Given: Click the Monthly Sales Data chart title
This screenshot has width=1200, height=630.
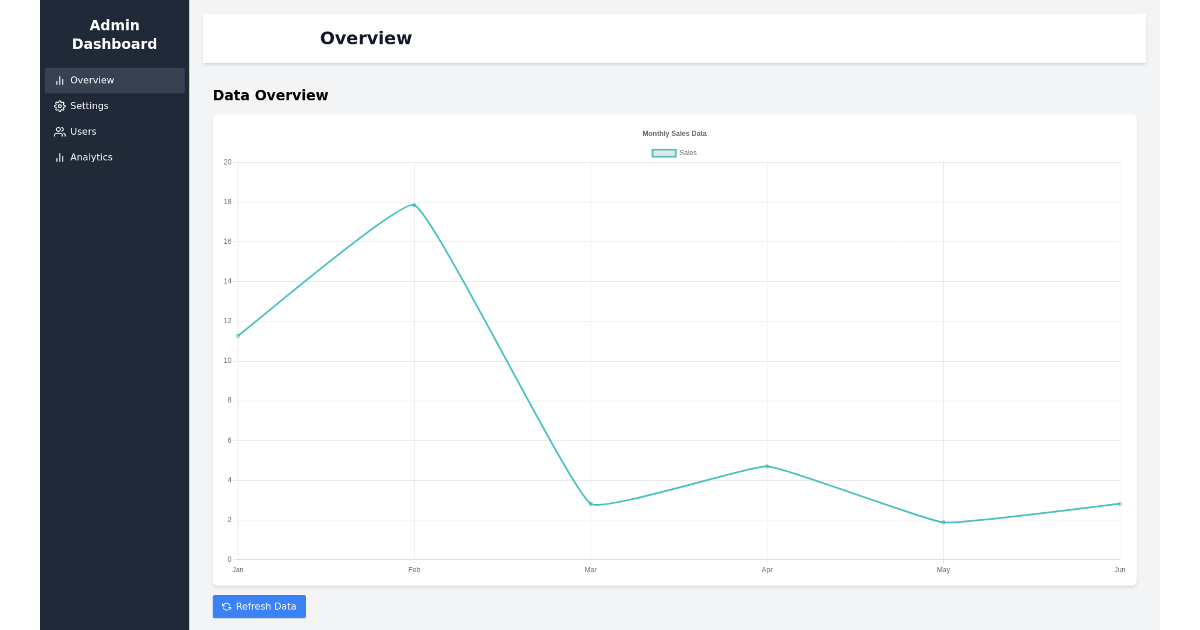Looking at the screenshot, I should 674,133.
